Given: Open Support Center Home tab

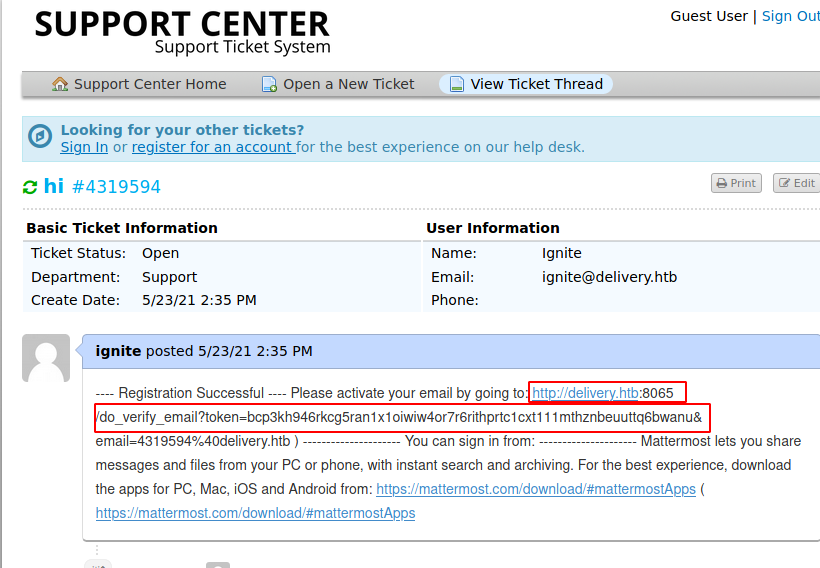Looking at the screenshot, I should [x=150, y=84].
